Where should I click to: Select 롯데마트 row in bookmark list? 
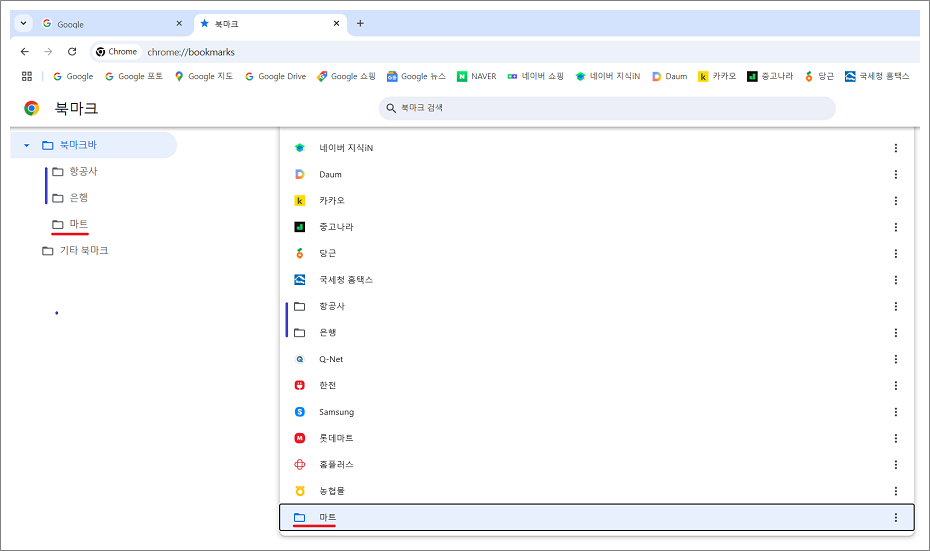pyautogui.click(x=597, y=438)
